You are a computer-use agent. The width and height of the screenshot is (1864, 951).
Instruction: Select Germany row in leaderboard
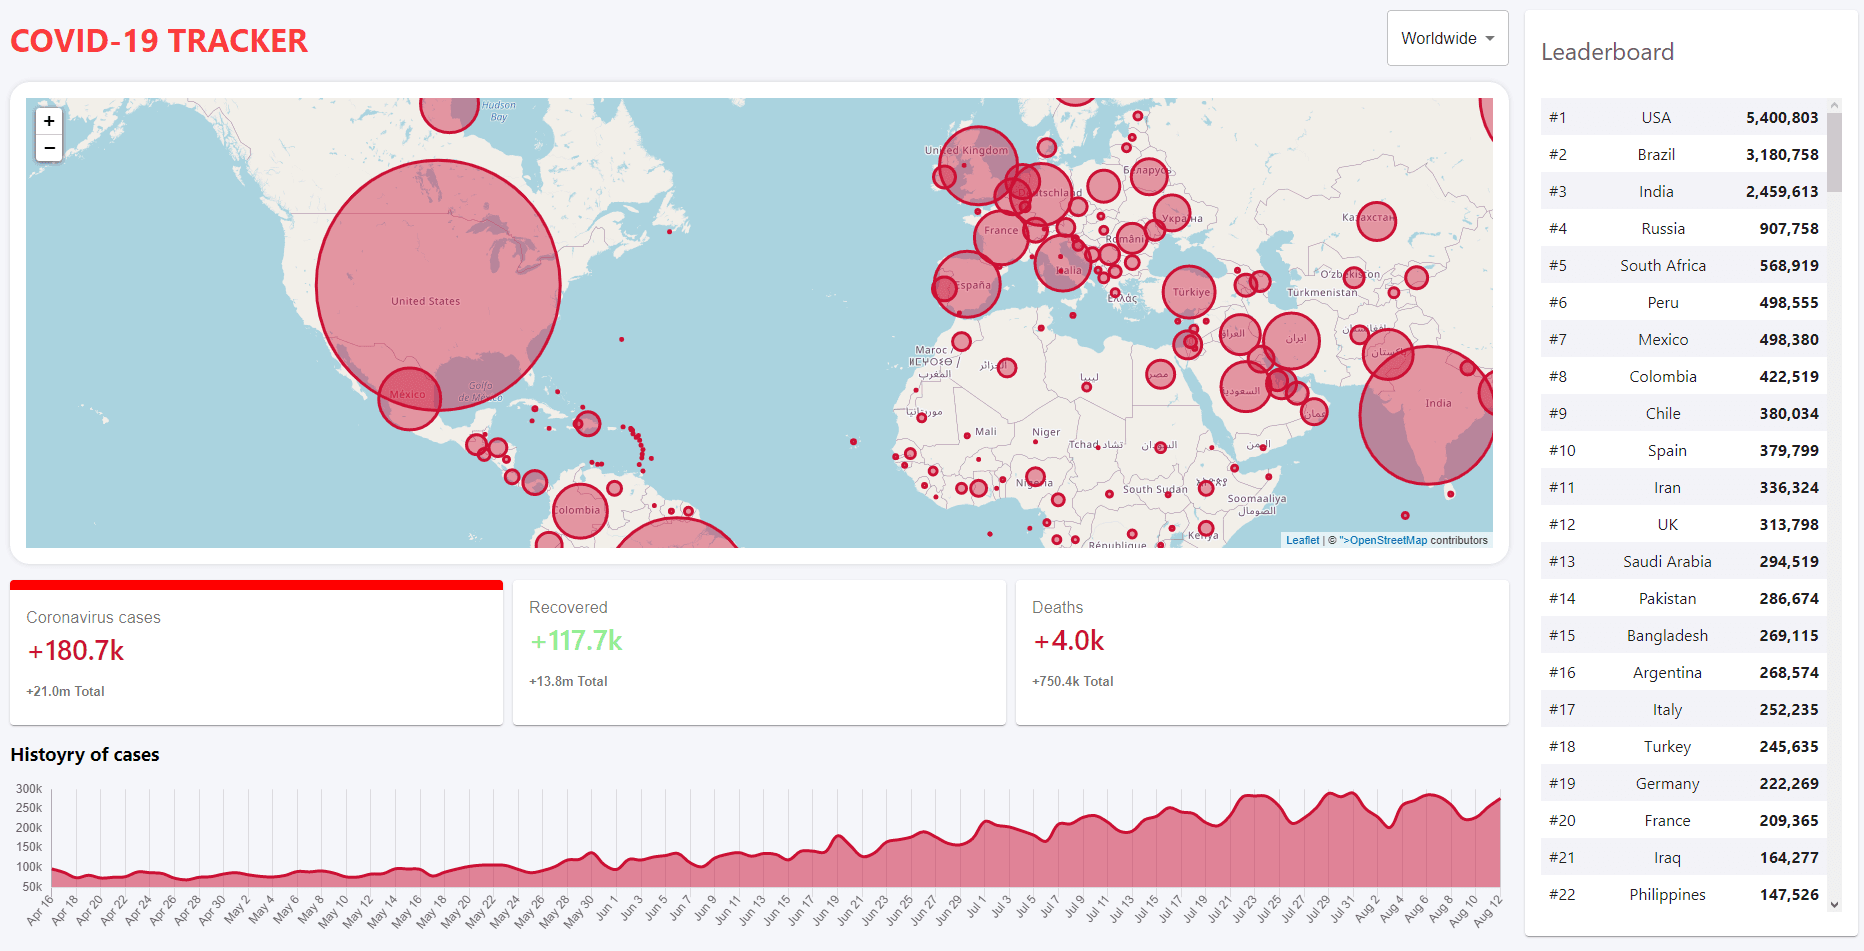(1684, 783)
